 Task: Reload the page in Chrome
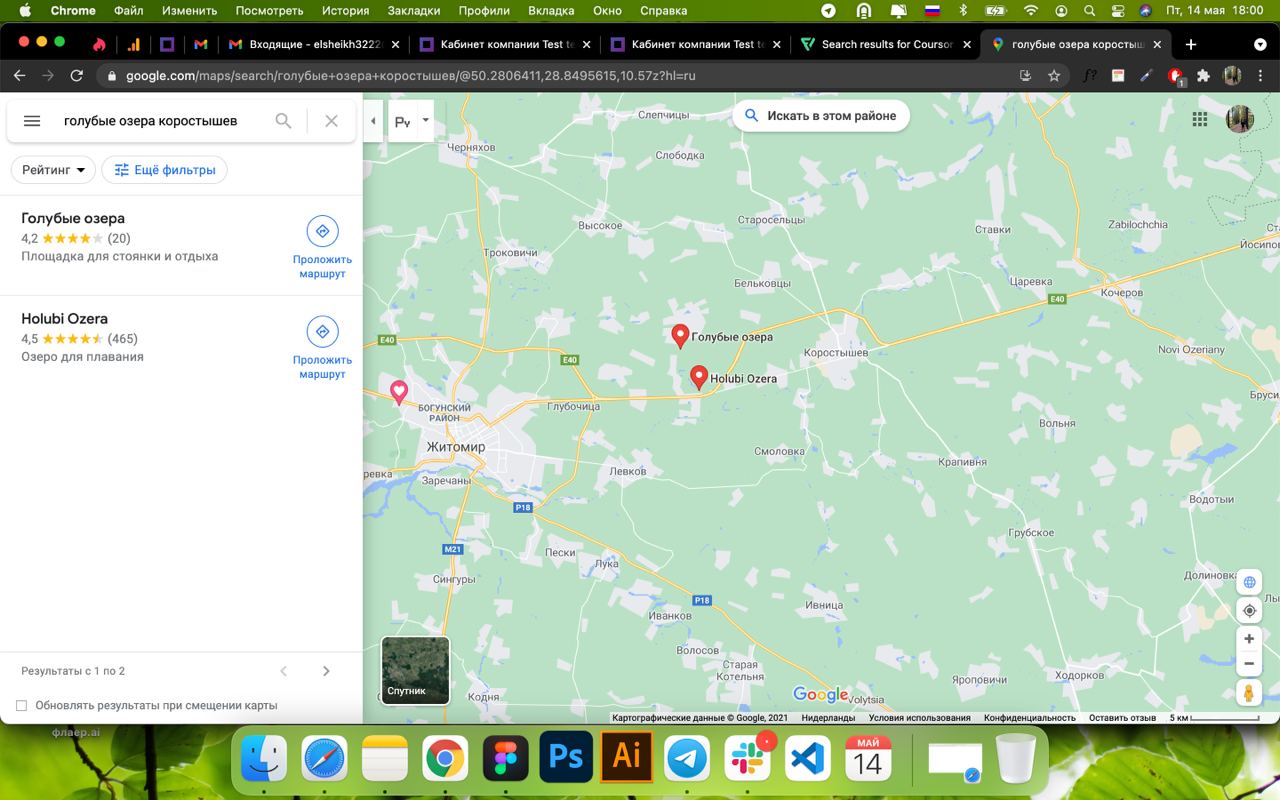click(x=76, y=76)
